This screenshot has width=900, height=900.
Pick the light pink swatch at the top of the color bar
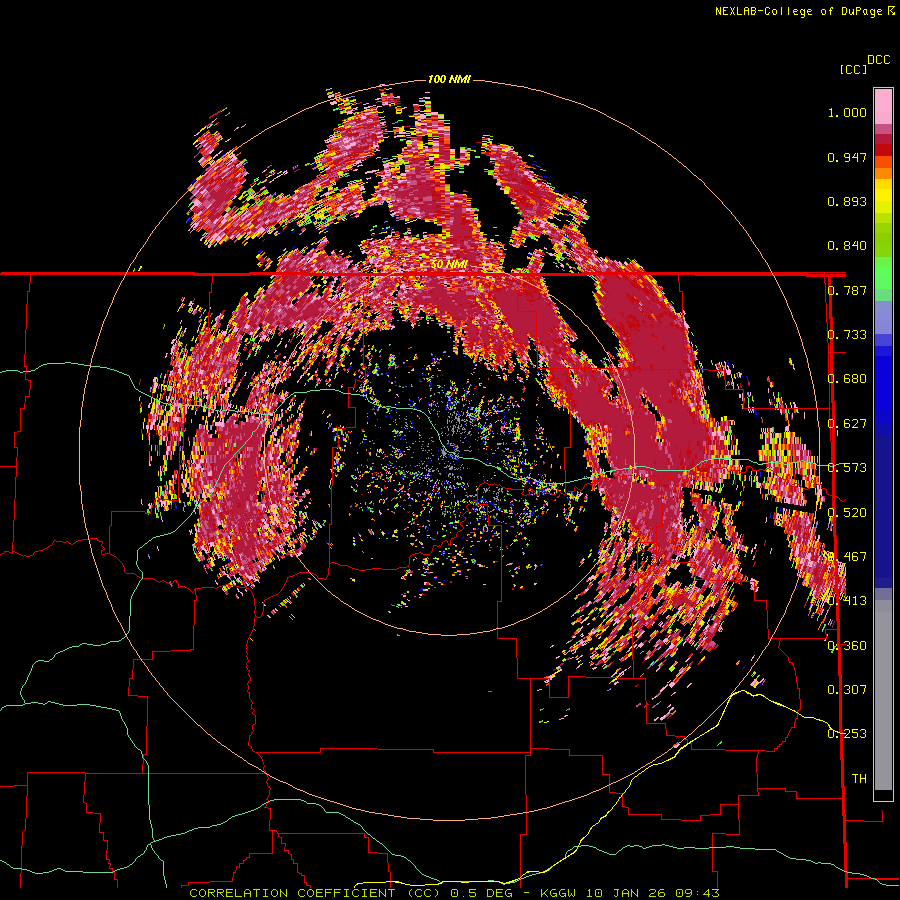pos(883,106)
